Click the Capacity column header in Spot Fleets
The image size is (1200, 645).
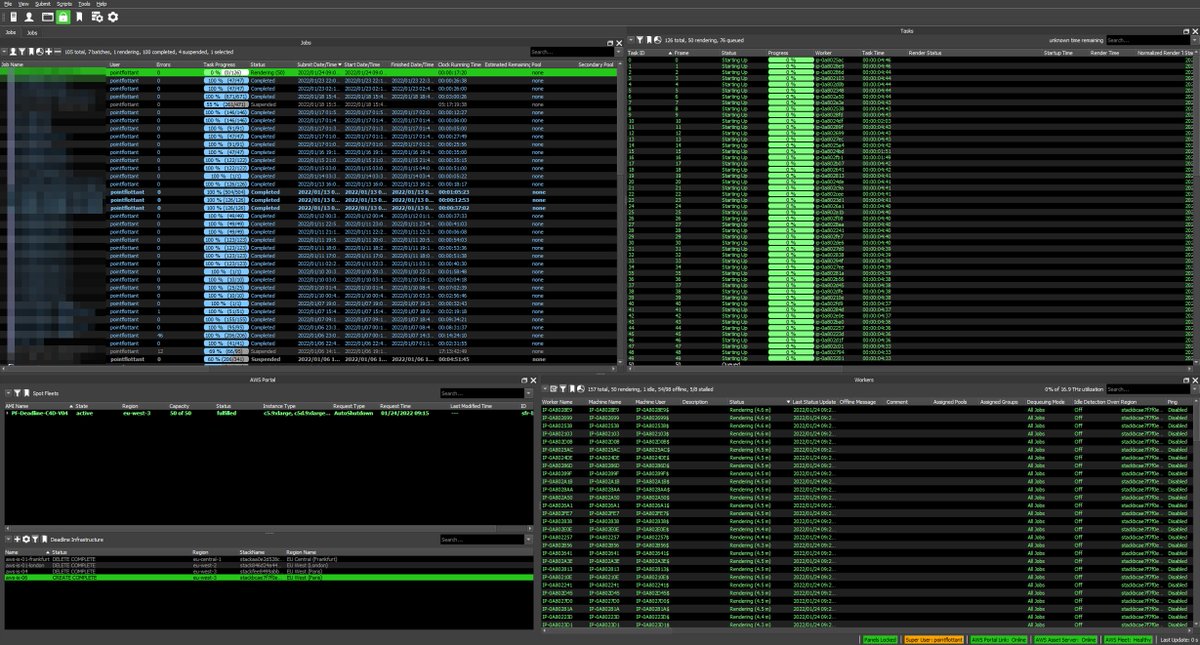[179, 406]
